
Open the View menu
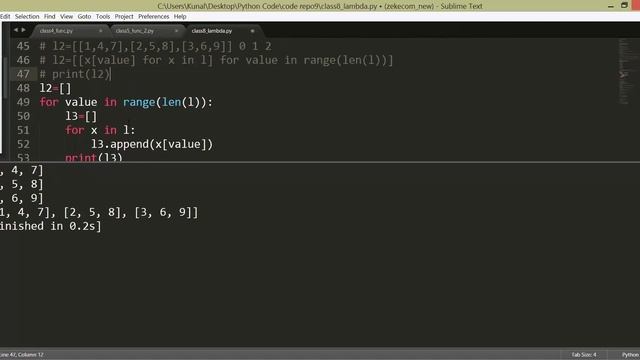pyautogui.click(x=66, y=17)
